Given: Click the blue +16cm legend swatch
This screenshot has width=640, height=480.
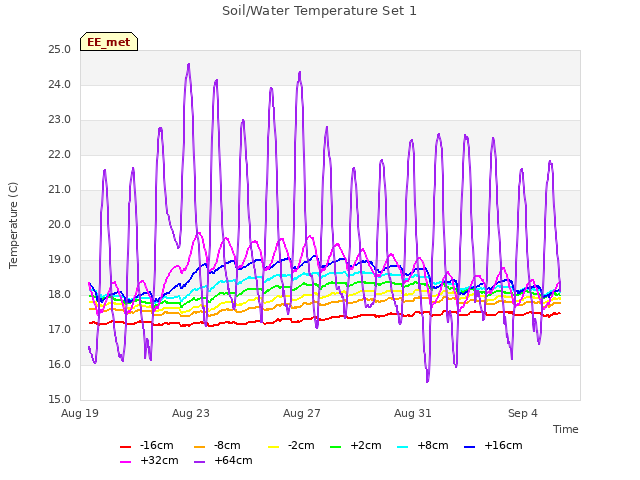Looking at the screenshot, I should (470, 447).
